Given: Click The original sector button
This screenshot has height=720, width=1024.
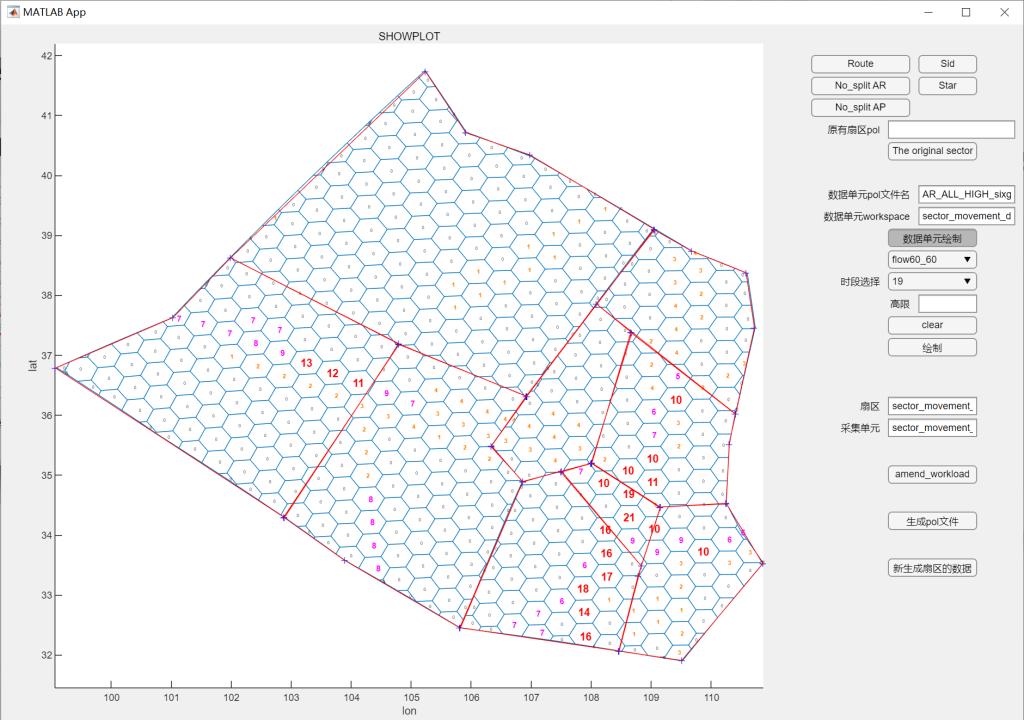Looking at the screenshot, I should point(932,151).
